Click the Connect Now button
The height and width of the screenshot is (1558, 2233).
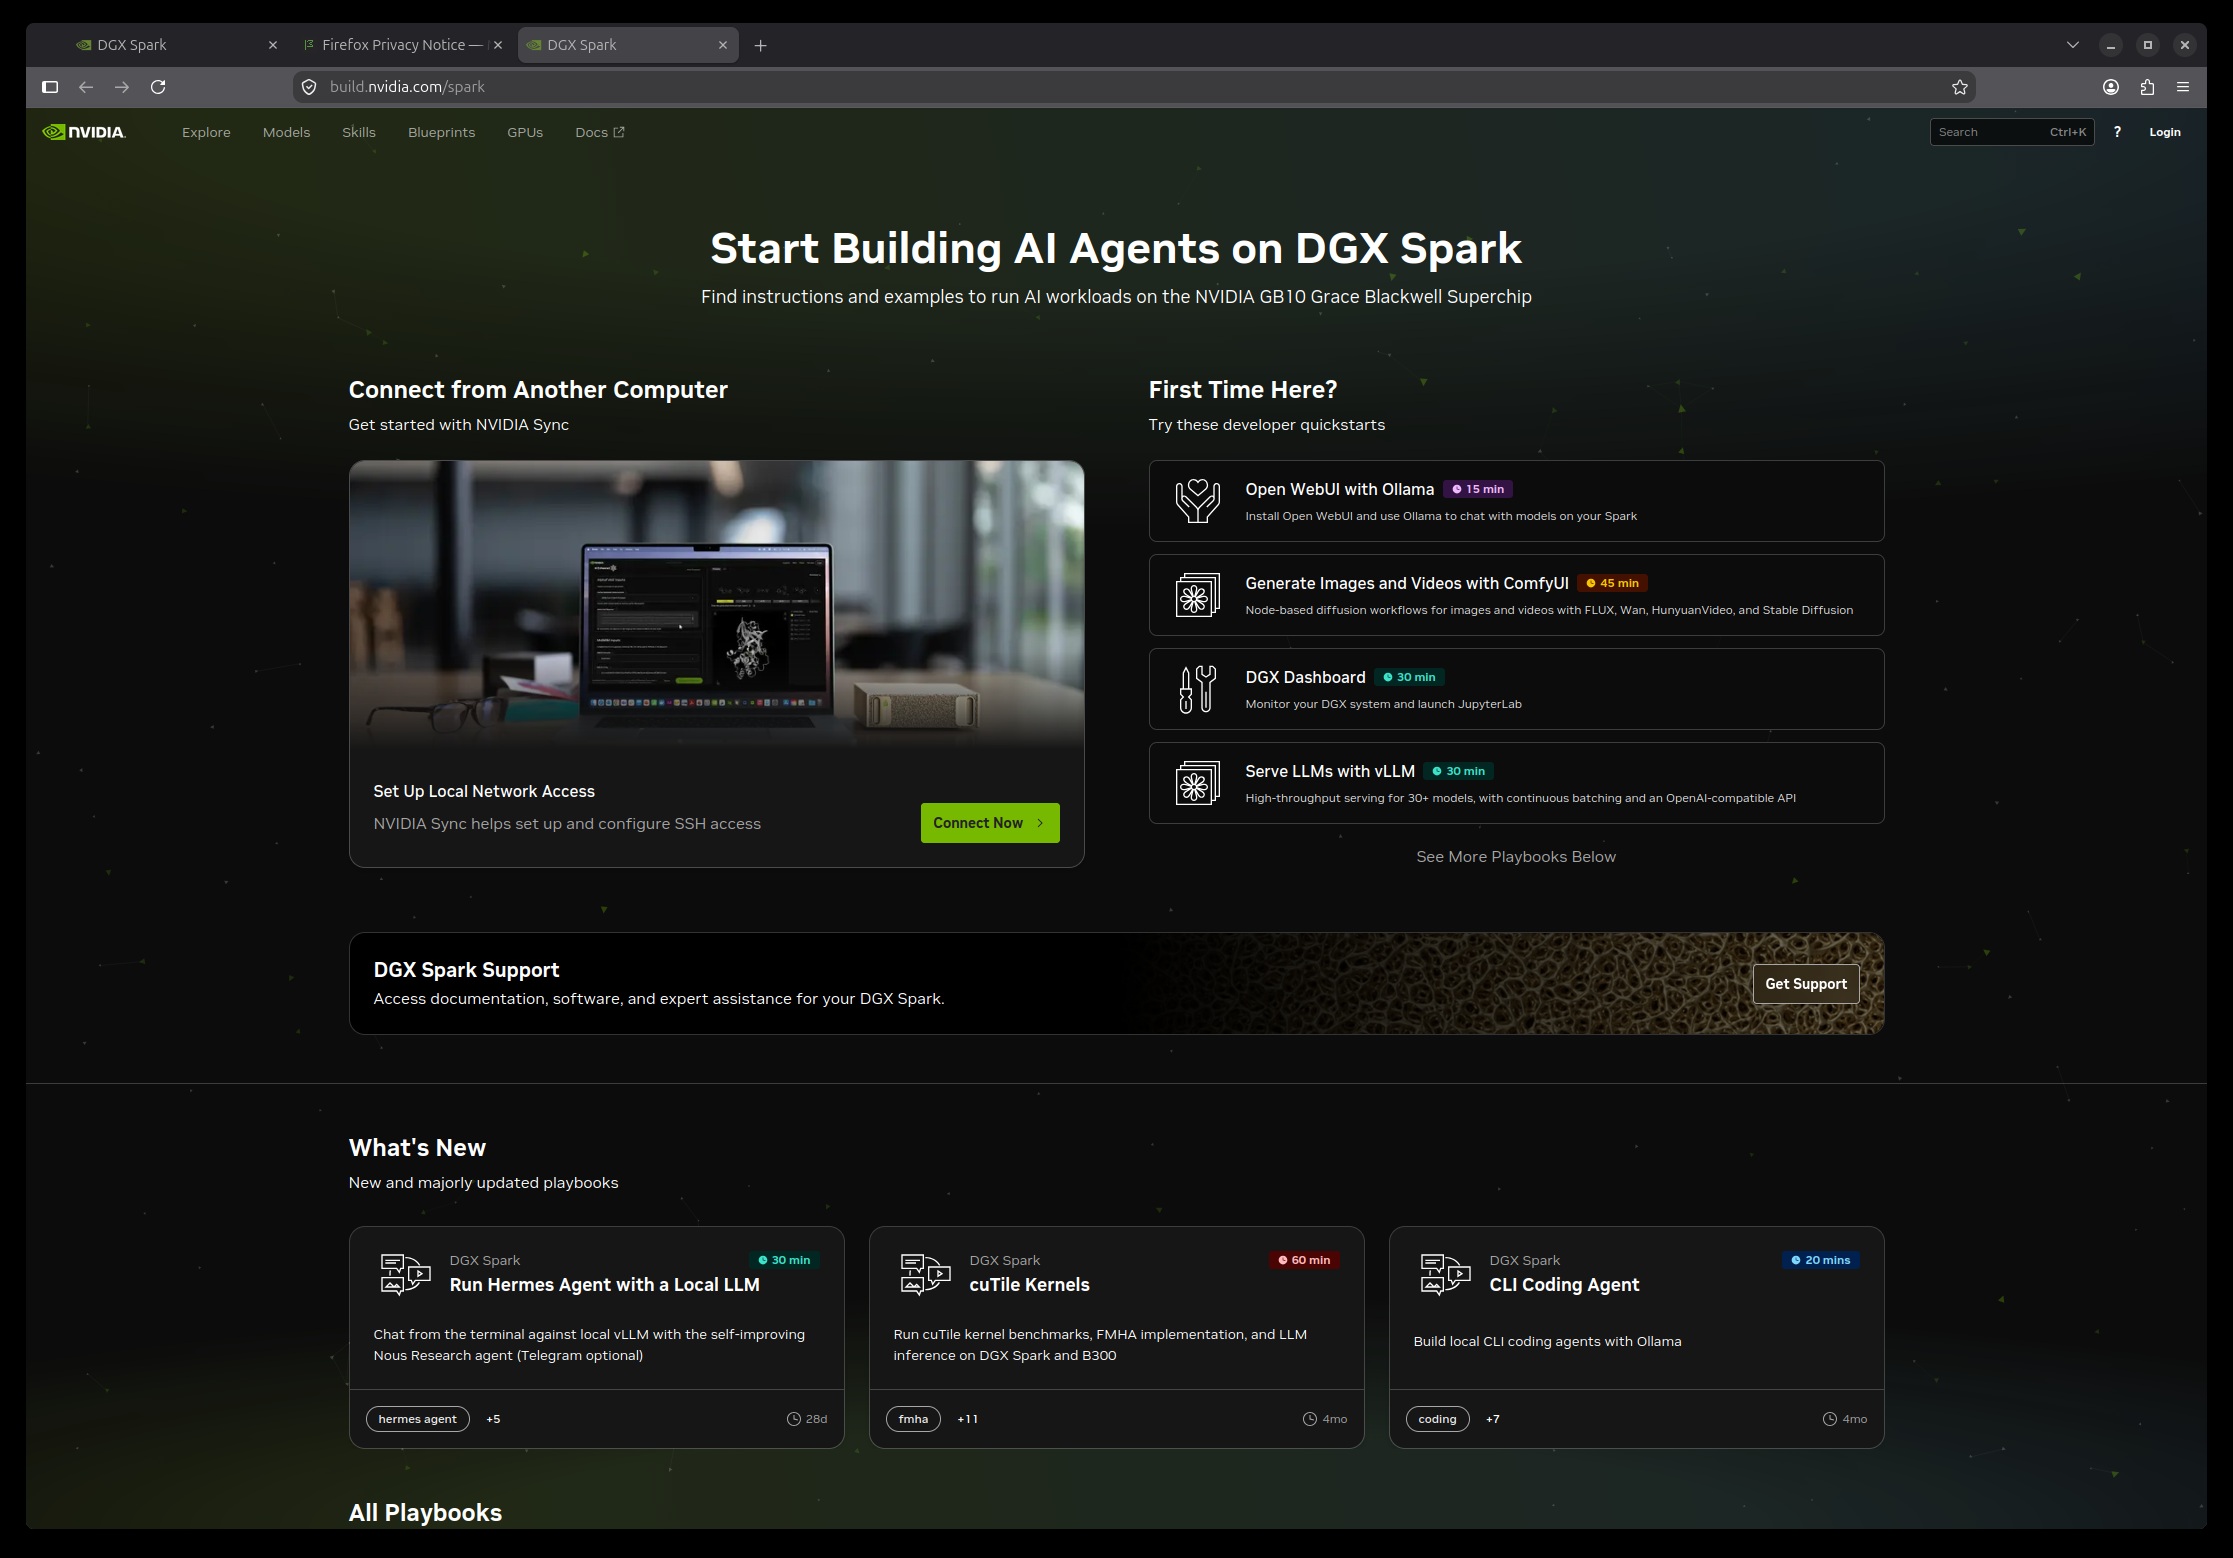990,823
